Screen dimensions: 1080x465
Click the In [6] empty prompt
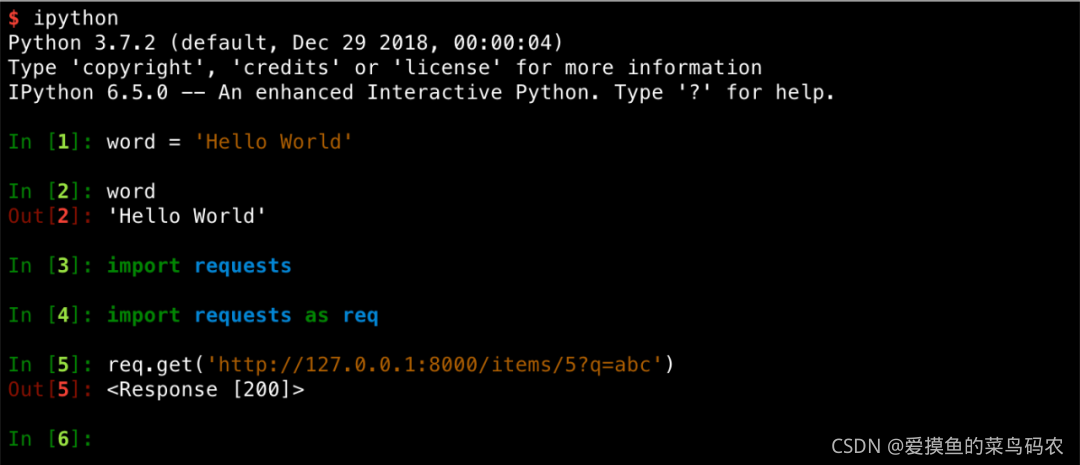click(50, 438)
